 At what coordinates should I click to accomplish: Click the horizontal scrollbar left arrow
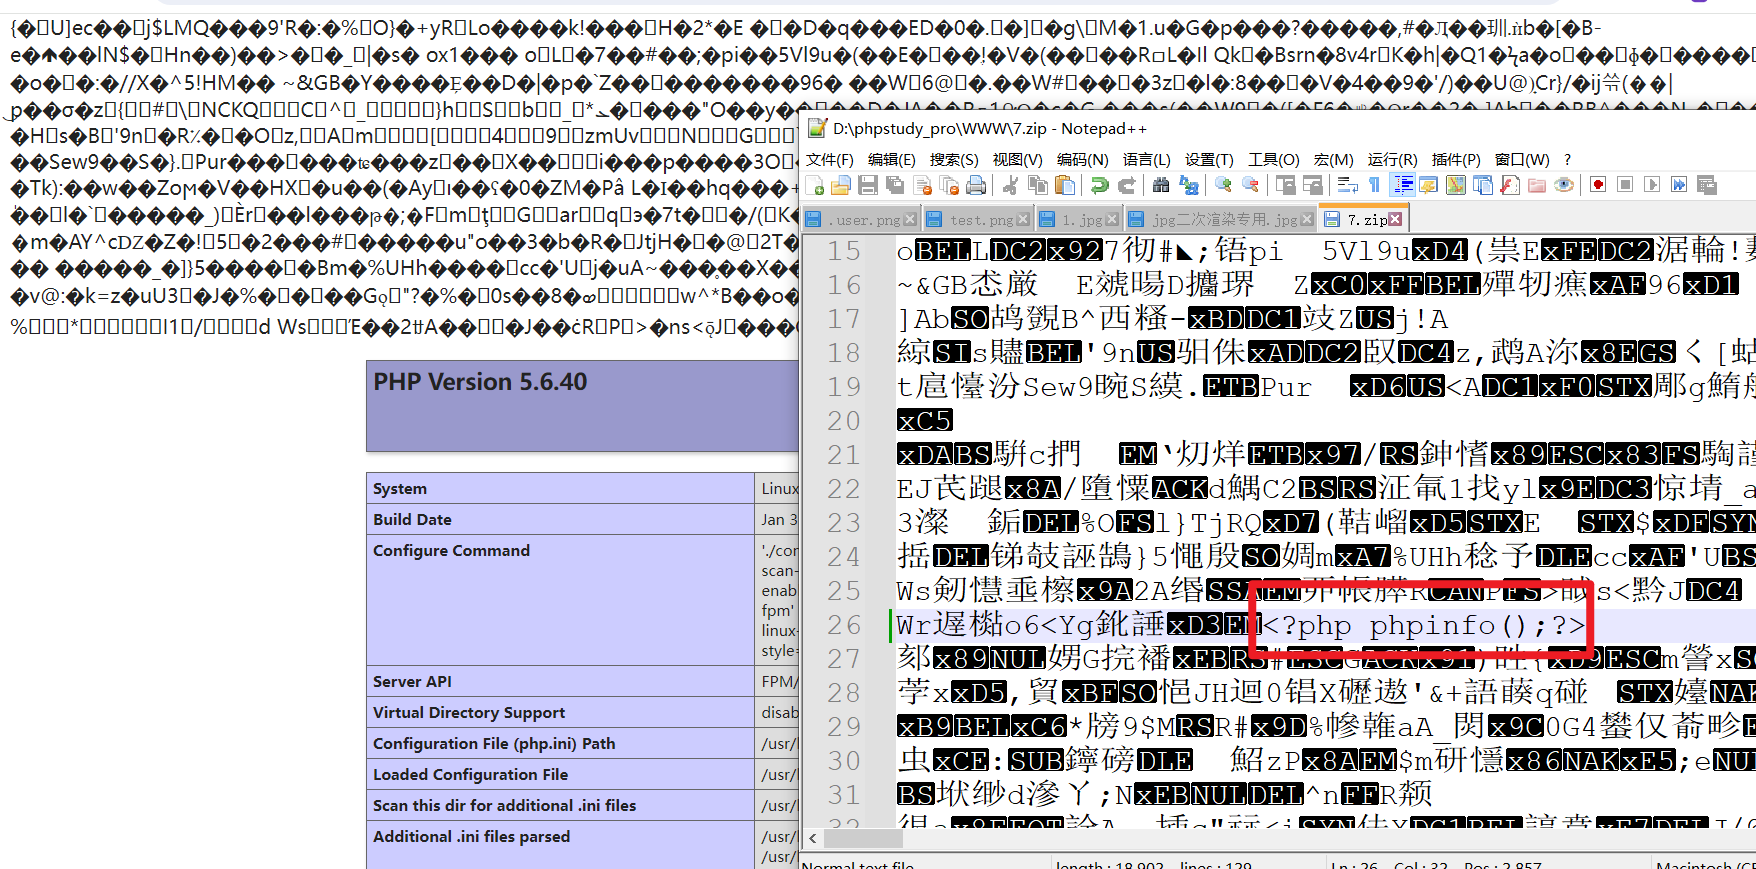coord(813,839)
